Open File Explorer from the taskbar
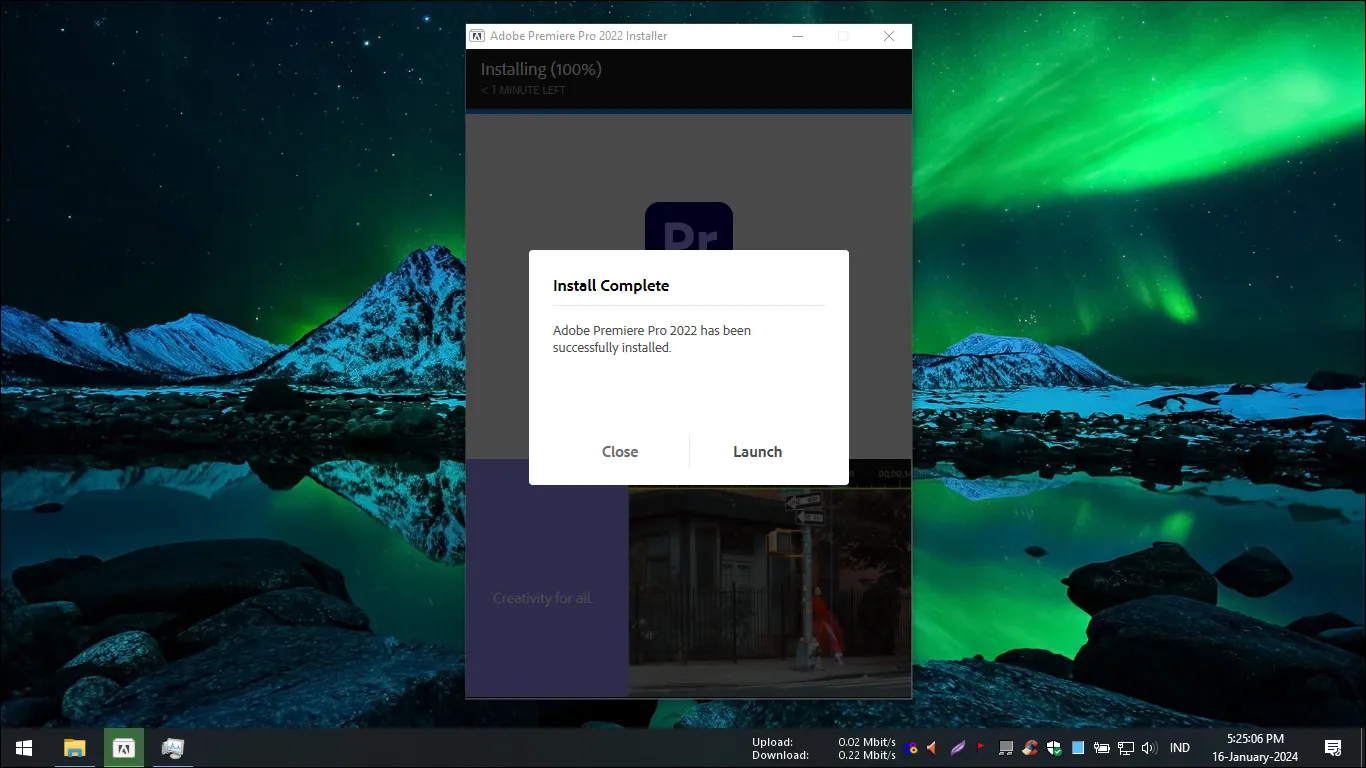1366x768 pixels. coord(74,747)
